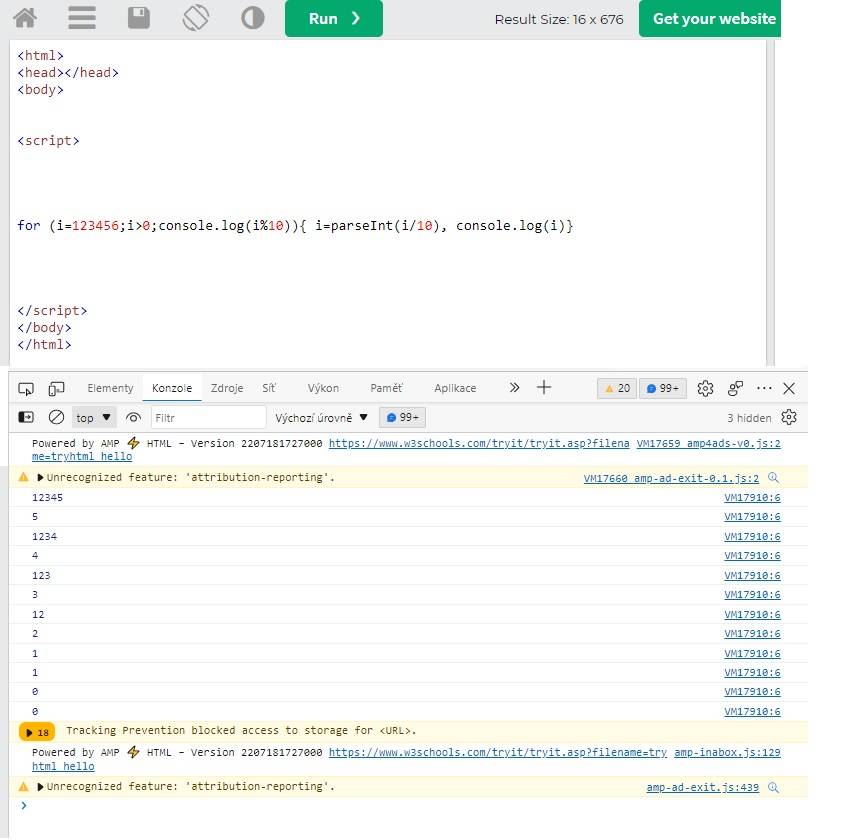
Task: Rotate the editor orientation icon
Action: tap(196, 18)
